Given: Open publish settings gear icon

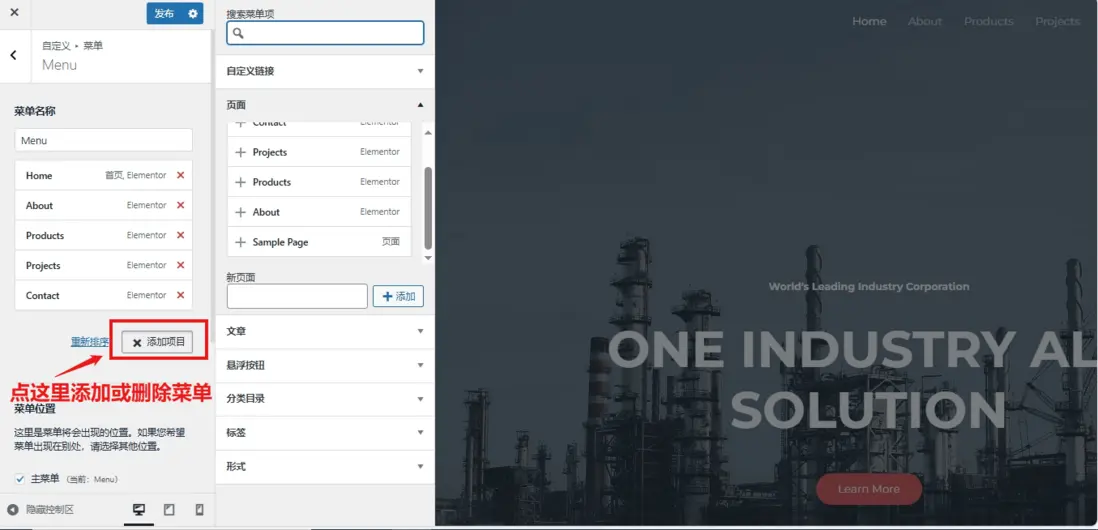Looking at the screenshot, I should coord(193,13).
